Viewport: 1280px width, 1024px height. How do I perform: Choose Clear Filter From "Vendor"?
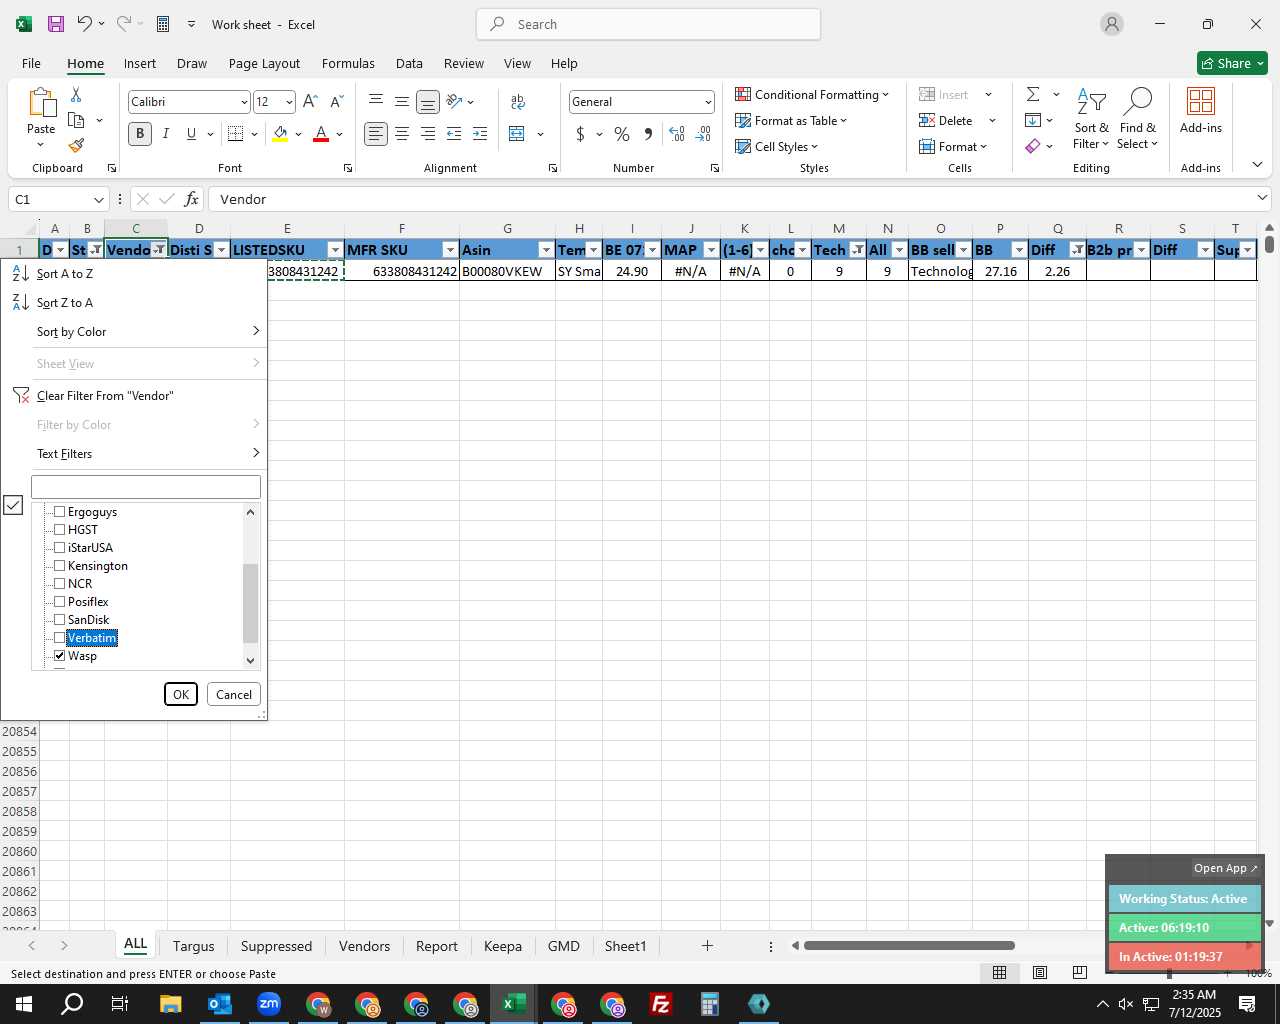[x=105, y=396]
